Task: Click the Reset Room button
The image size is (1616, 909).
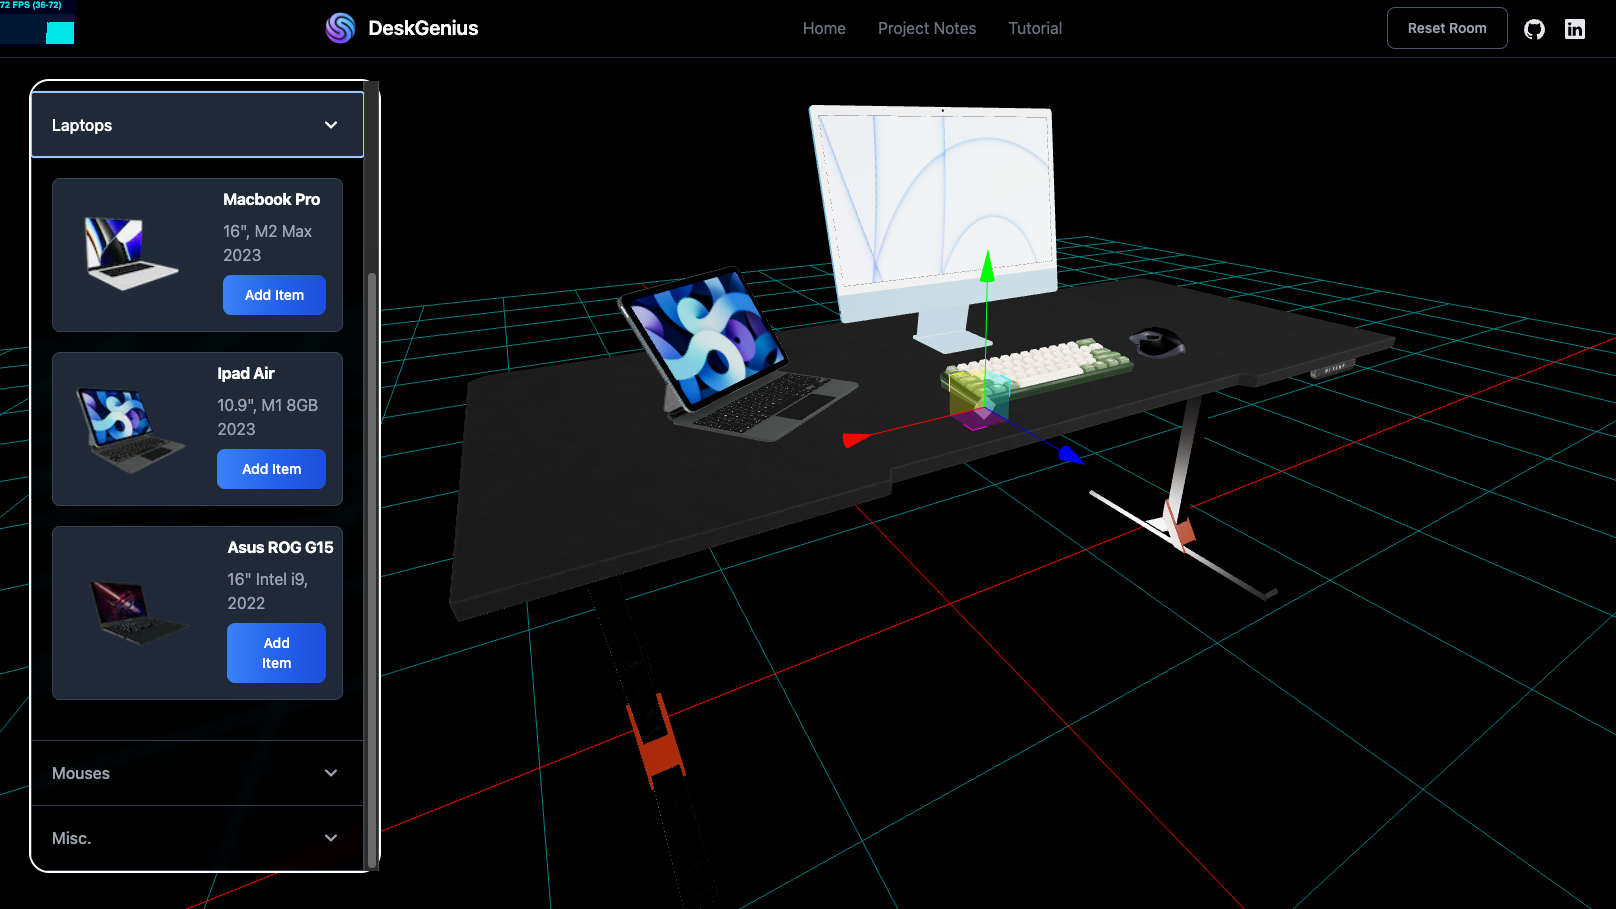Action: point(1447,28)
